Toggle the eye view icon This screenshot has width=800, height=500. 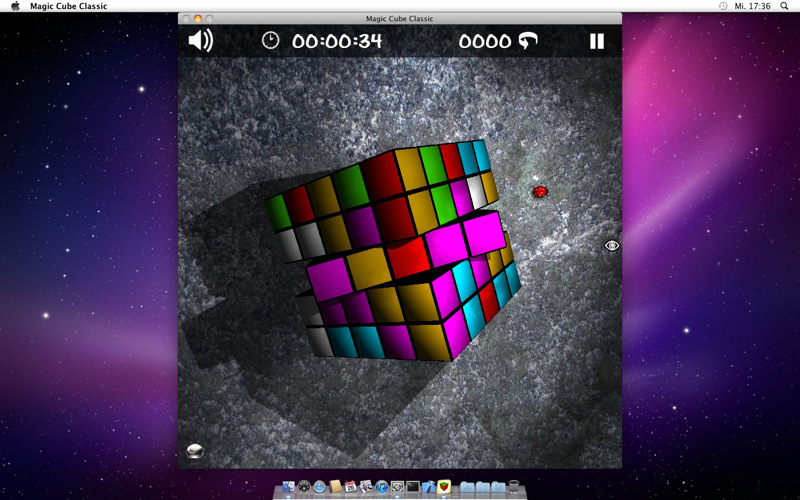coord(612,246)
